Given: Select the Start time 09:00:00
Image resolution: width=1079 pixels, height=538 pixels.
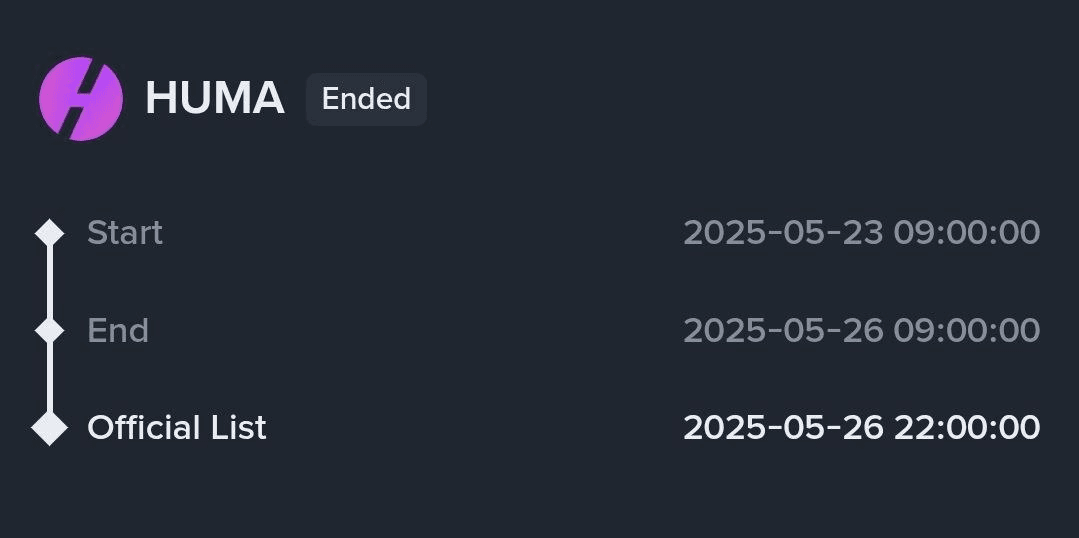Looking at the screenshot, I should (x=967, y=233).
